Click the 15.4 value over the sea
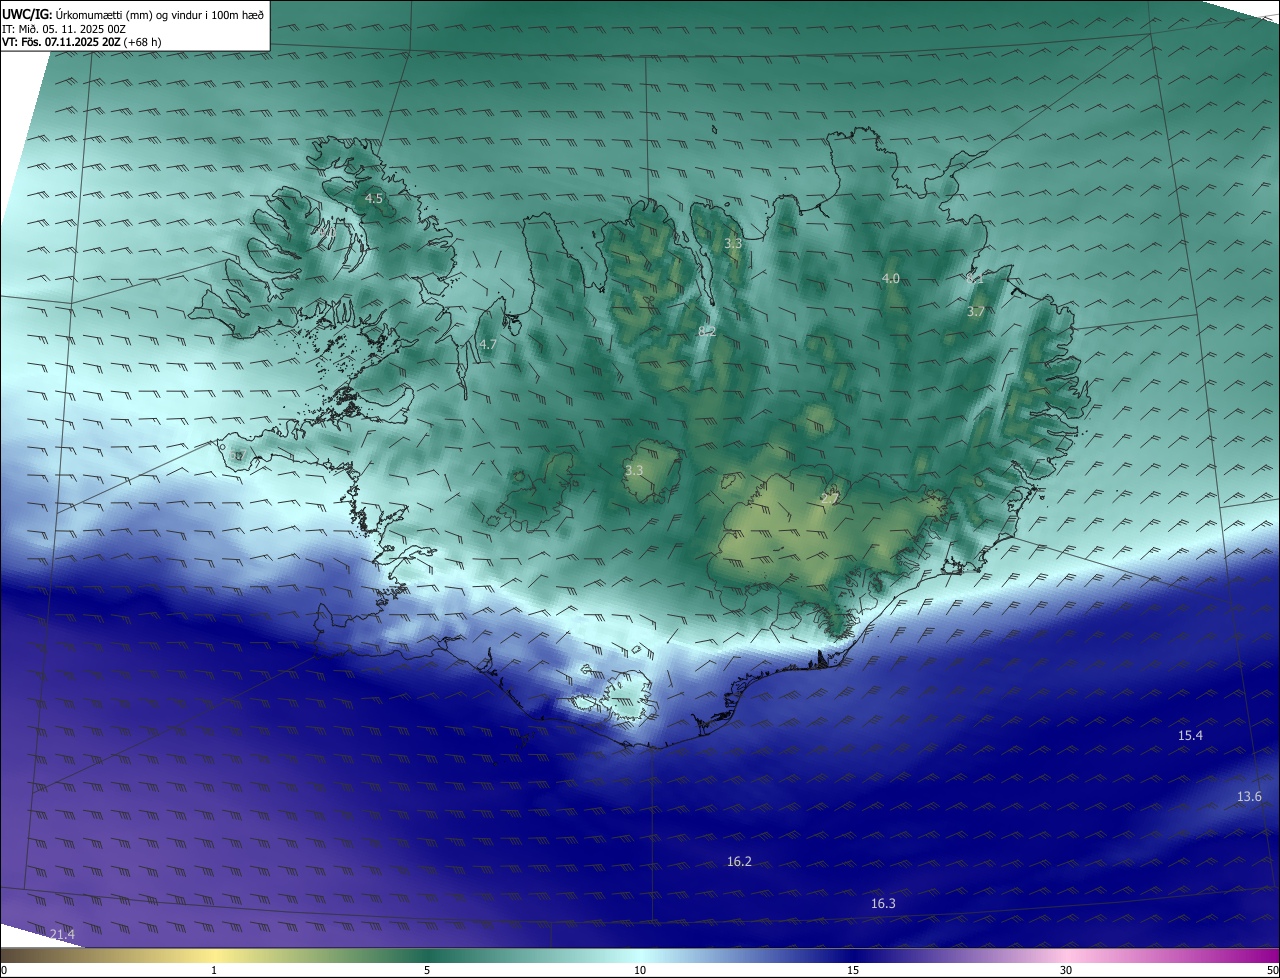 click(x=1190, y=735)
